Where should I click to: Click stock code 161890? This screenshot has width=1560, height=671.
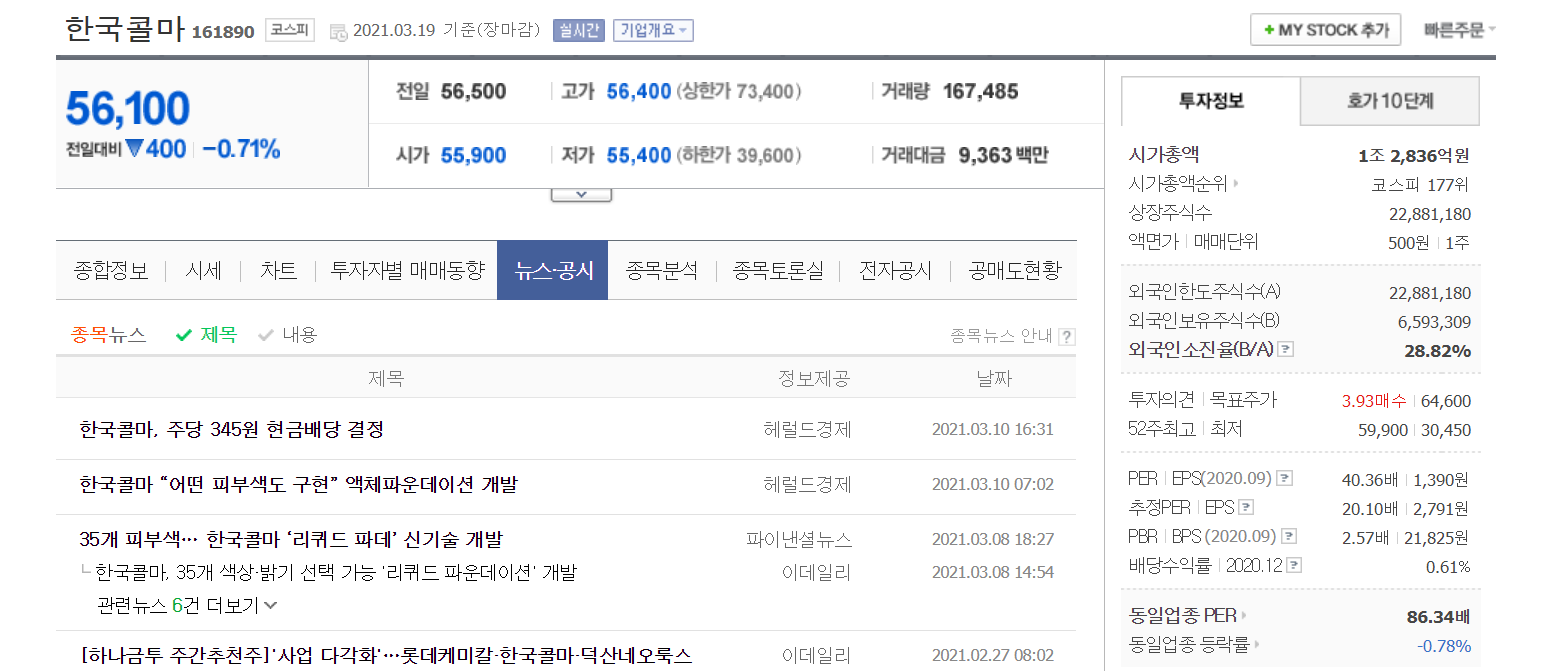tap(223, 32)
